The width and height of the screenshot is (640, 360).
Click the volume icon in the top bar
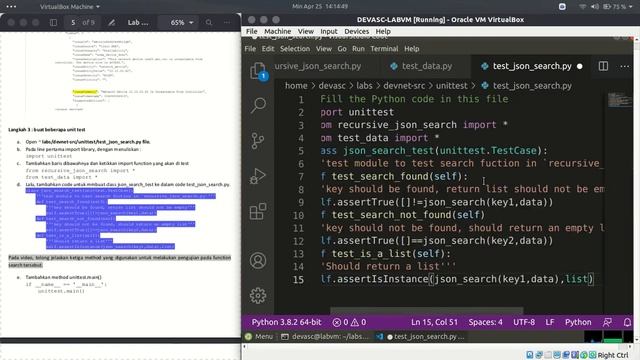(x=595, y=7)
